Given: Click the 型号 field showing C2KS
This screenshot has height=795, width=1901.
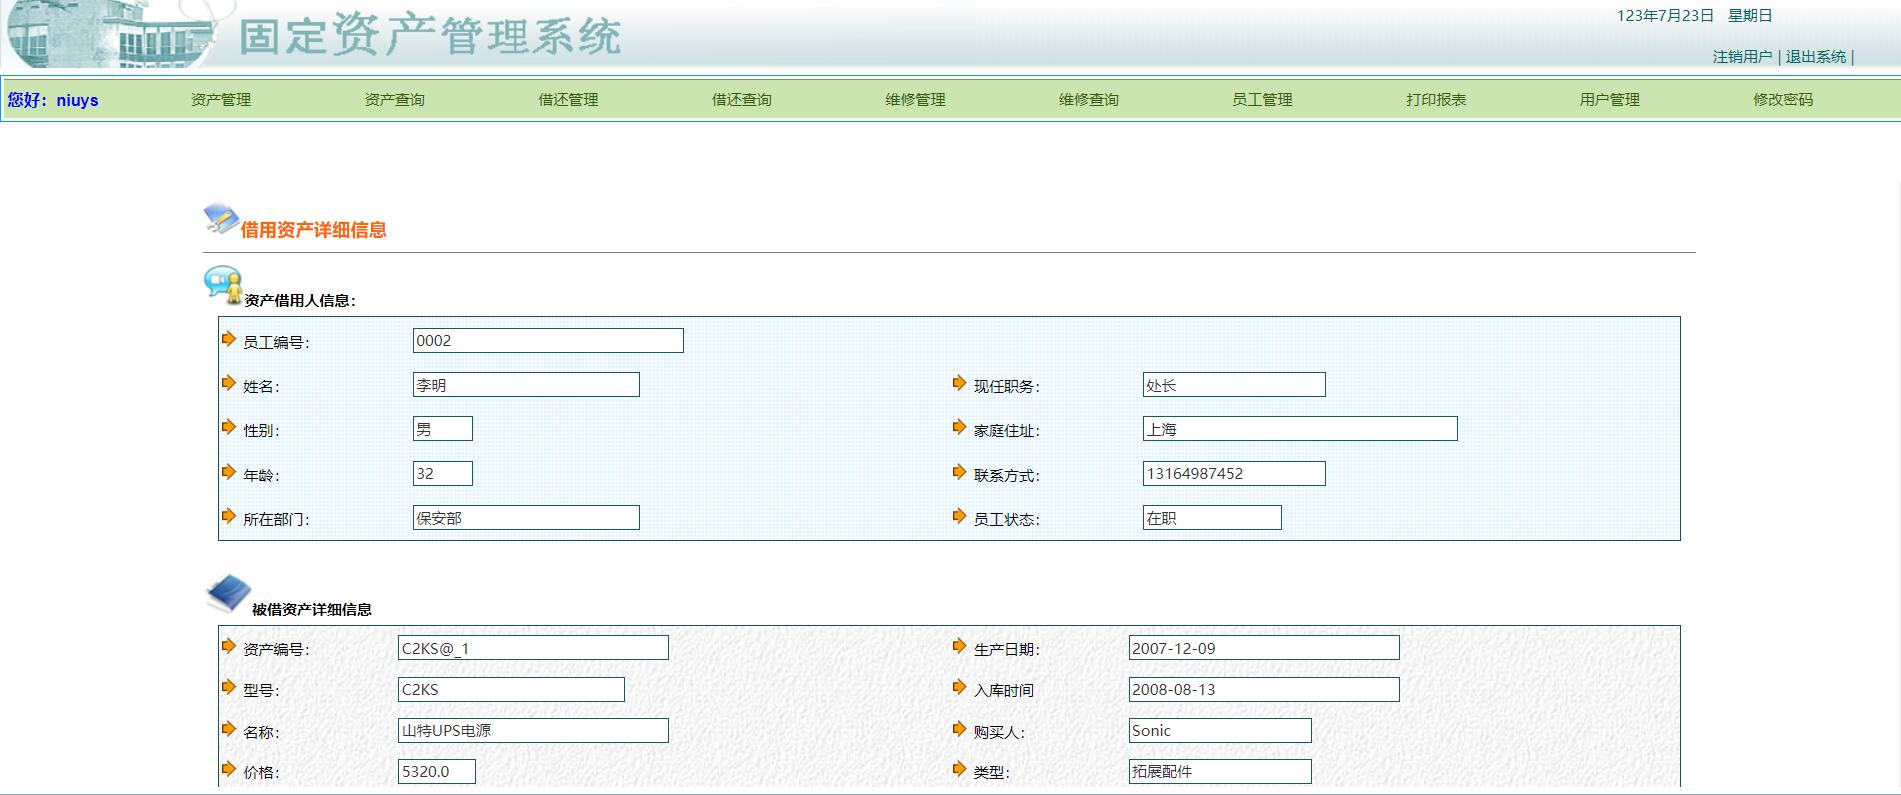Looking at the screenshot, I should [511, 689].
